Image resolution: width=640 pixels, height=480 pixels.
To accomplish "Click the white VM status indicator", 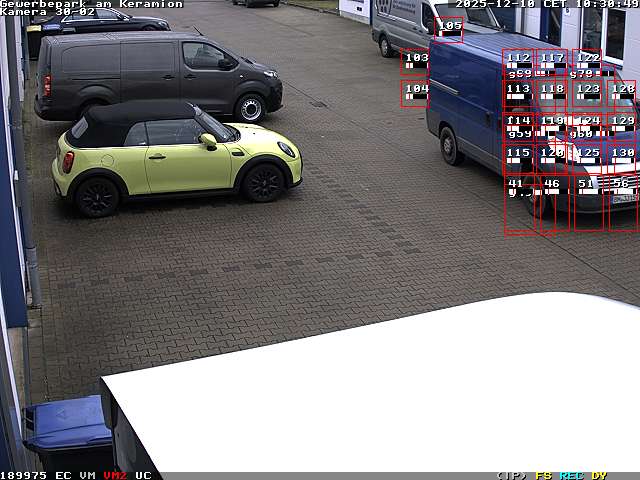I will 88,475.
